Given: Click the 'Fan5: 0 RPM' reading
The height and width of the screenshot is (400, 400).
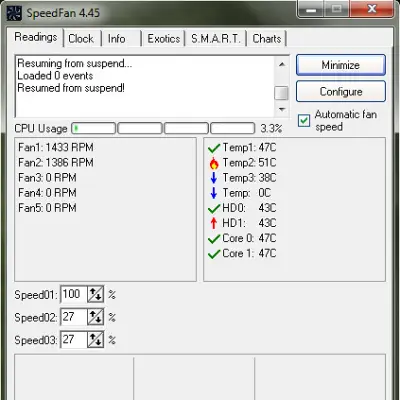Looking at the screenshot, I should pos(47,208).
